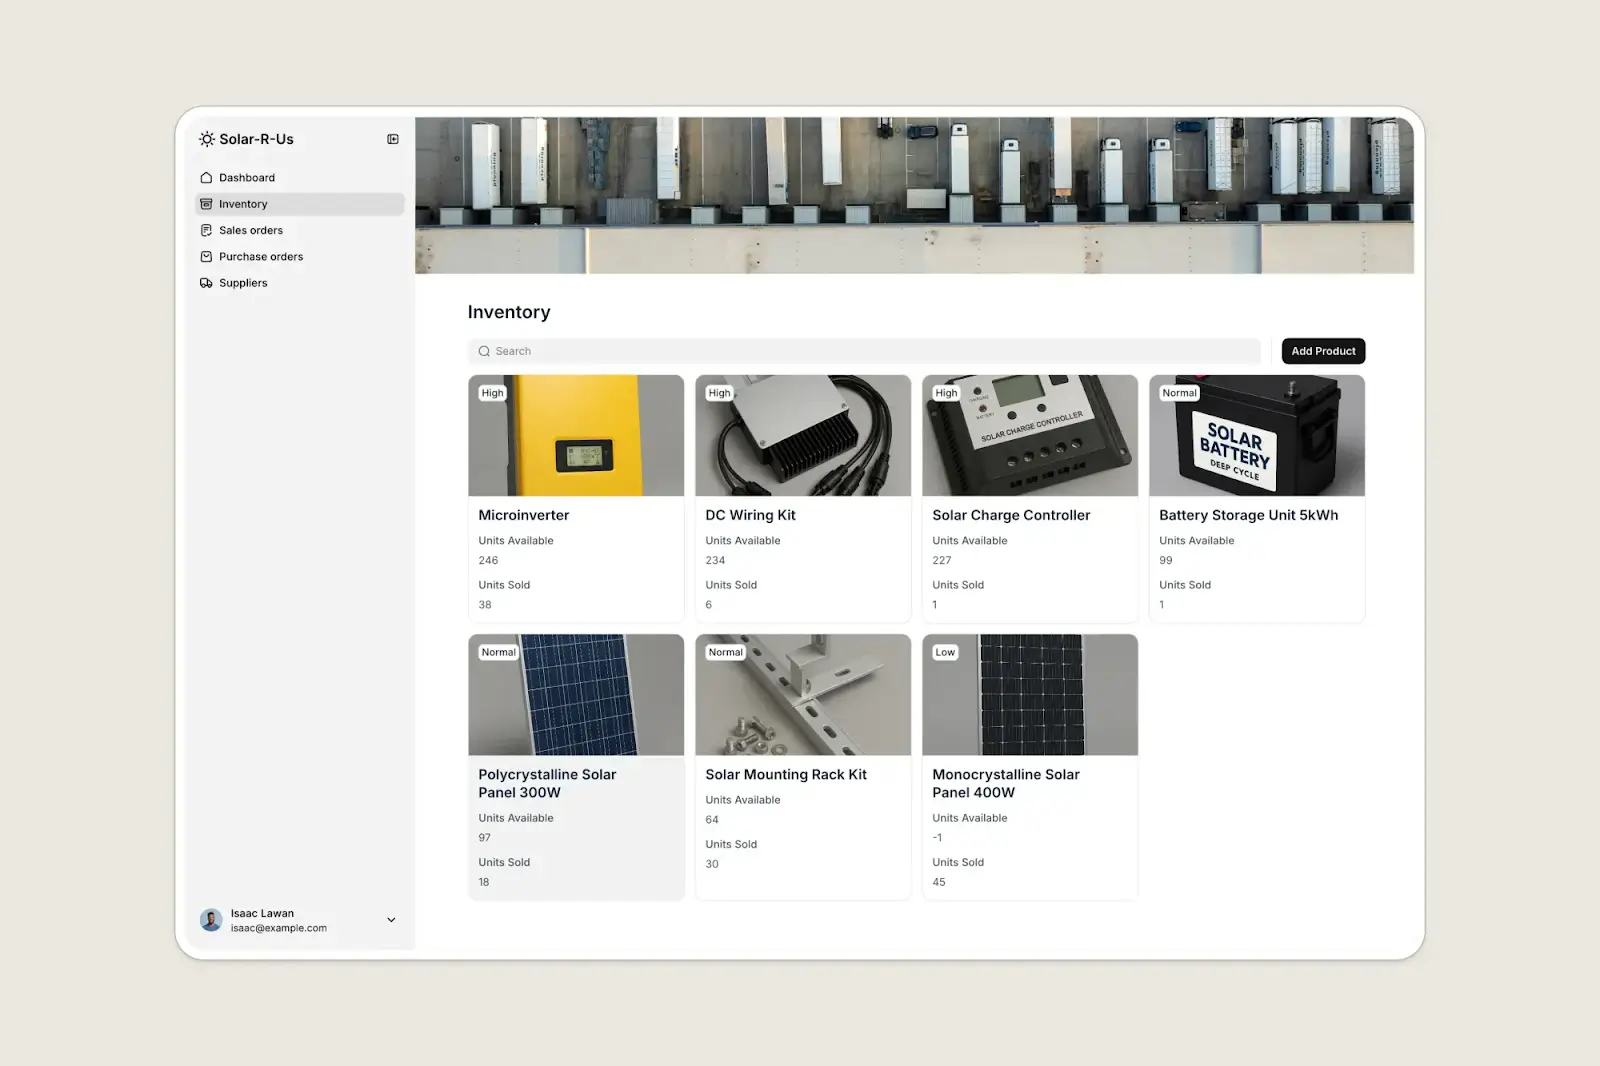1600x1066 pixels.
Task: Select the Dashboard home icon in sidebar
Action: tap(206, 177)
